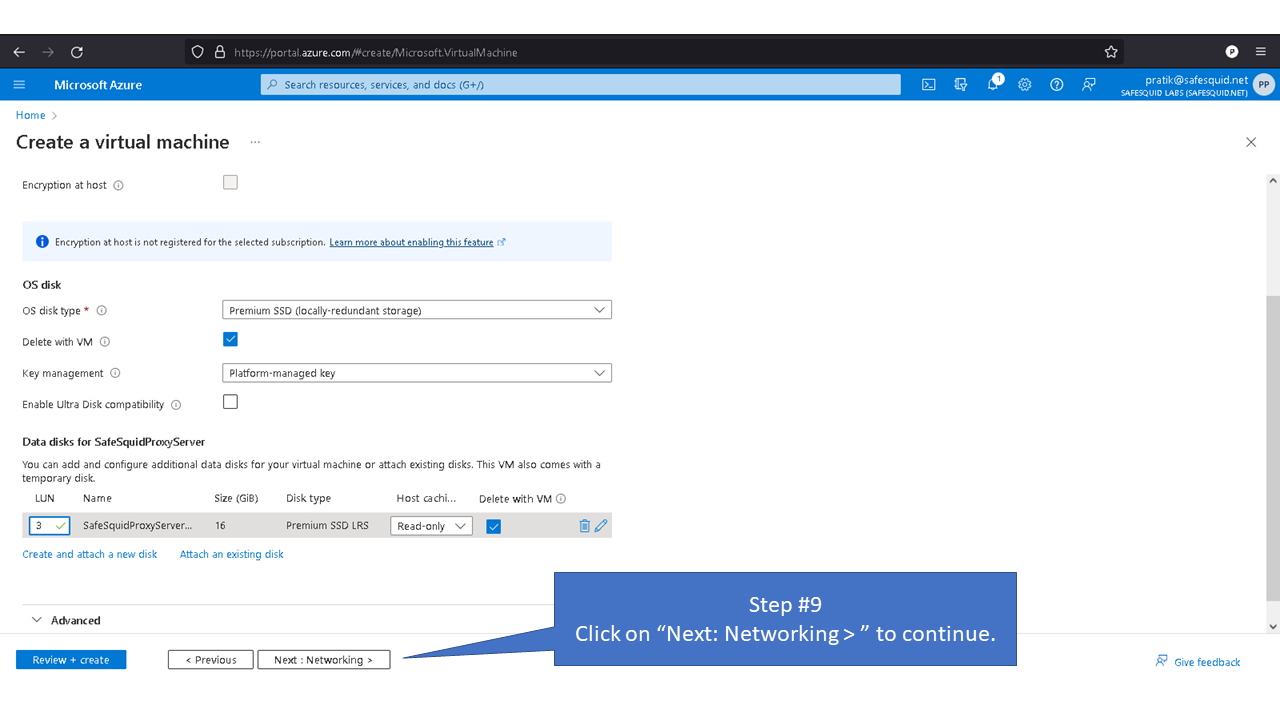Click the browser address bar URL

point(376,52)
